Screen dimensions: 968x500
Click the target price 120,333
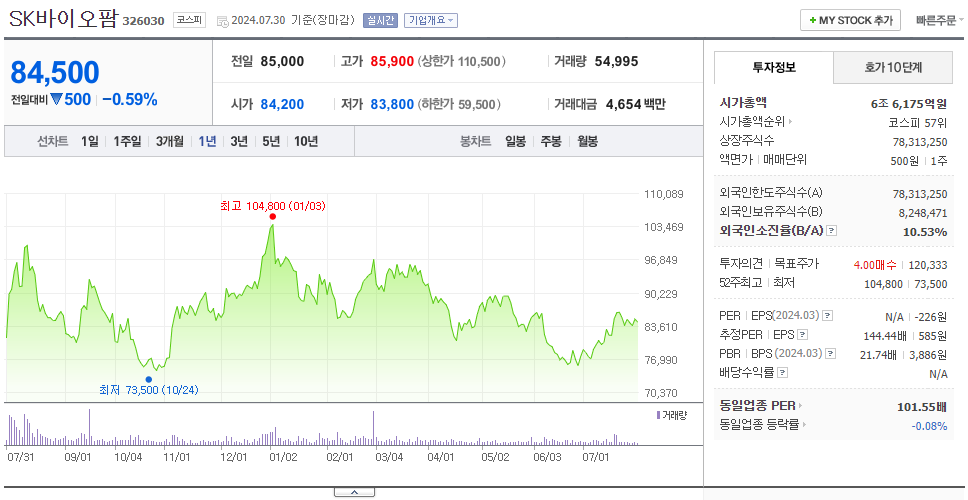[x=927, y=265]
